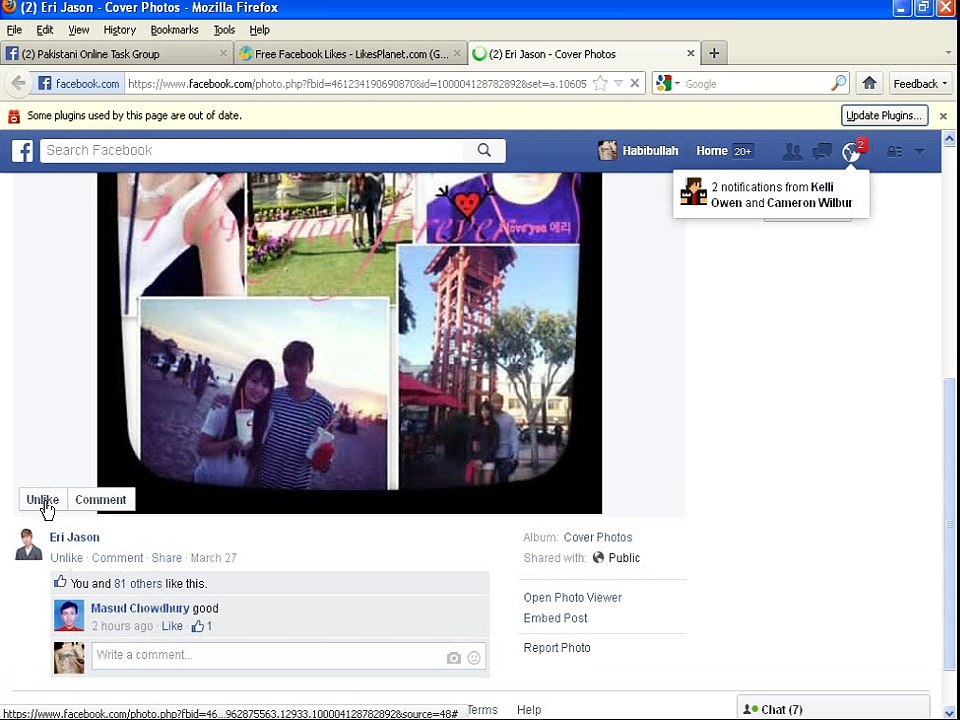Open the Notifications globe icon

click(852, 151)
